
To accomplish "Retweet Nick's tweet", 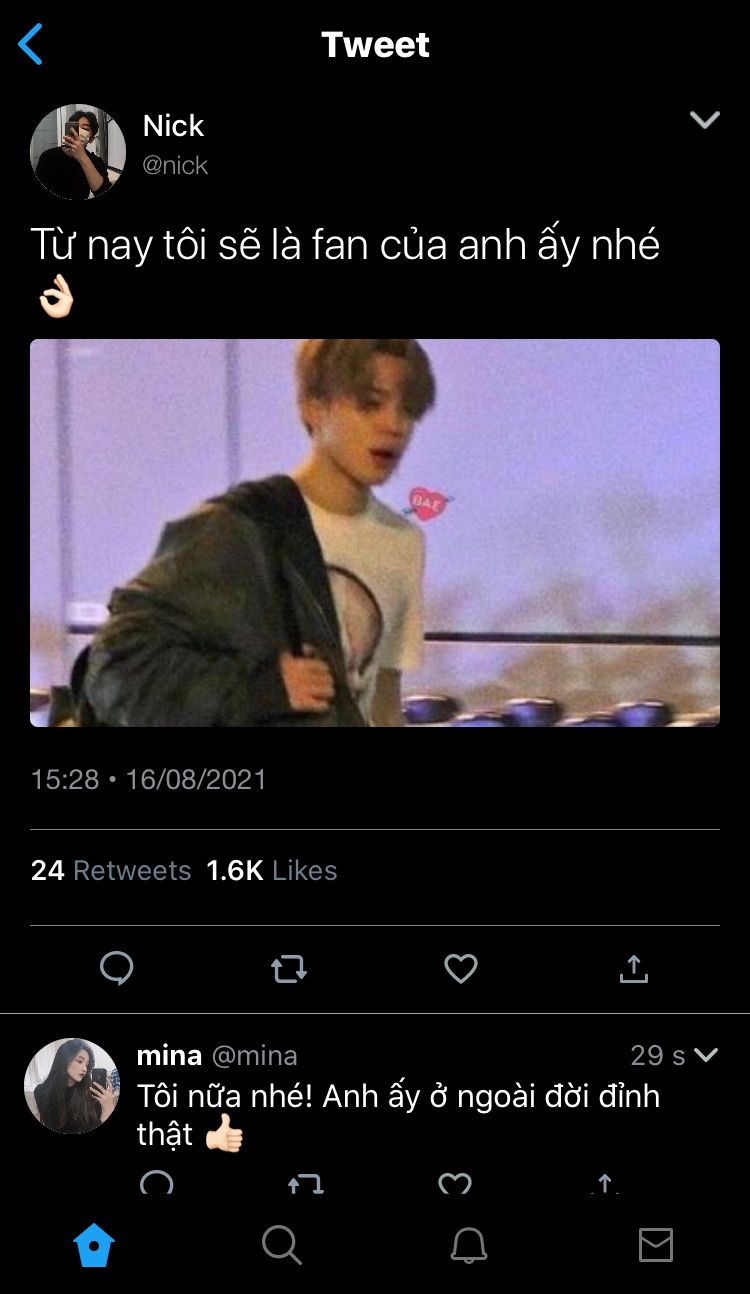I will tap(289, 968).
